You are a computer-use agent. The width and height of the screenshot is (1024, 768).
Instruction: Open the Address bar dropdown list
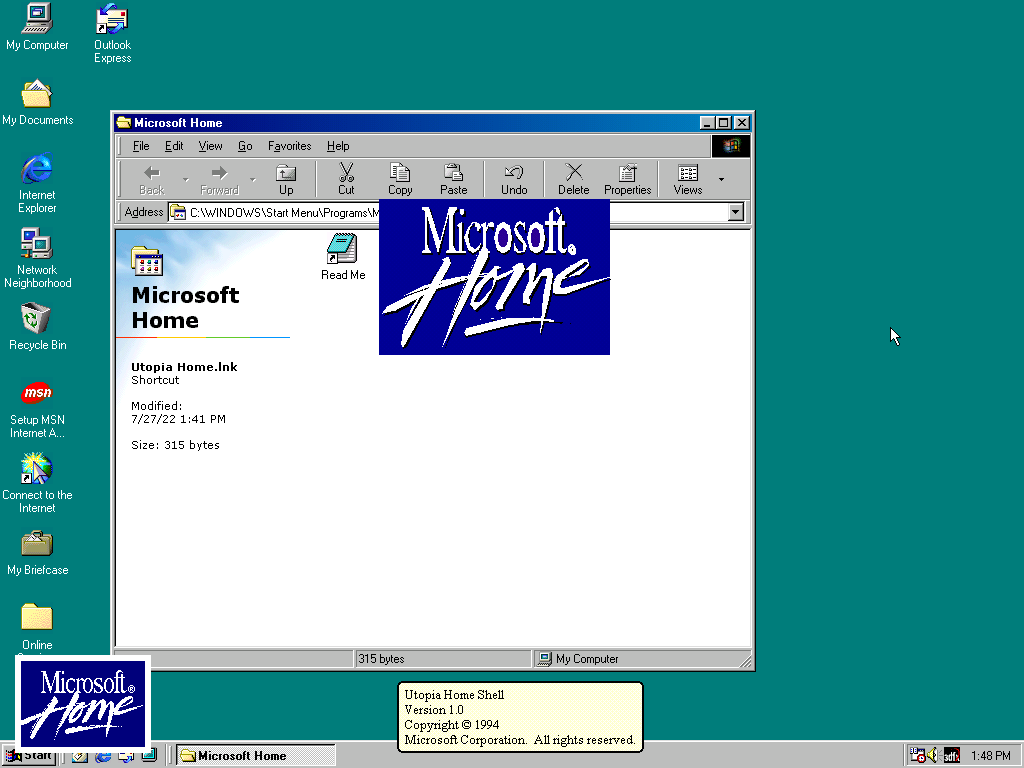click(736, 212)
